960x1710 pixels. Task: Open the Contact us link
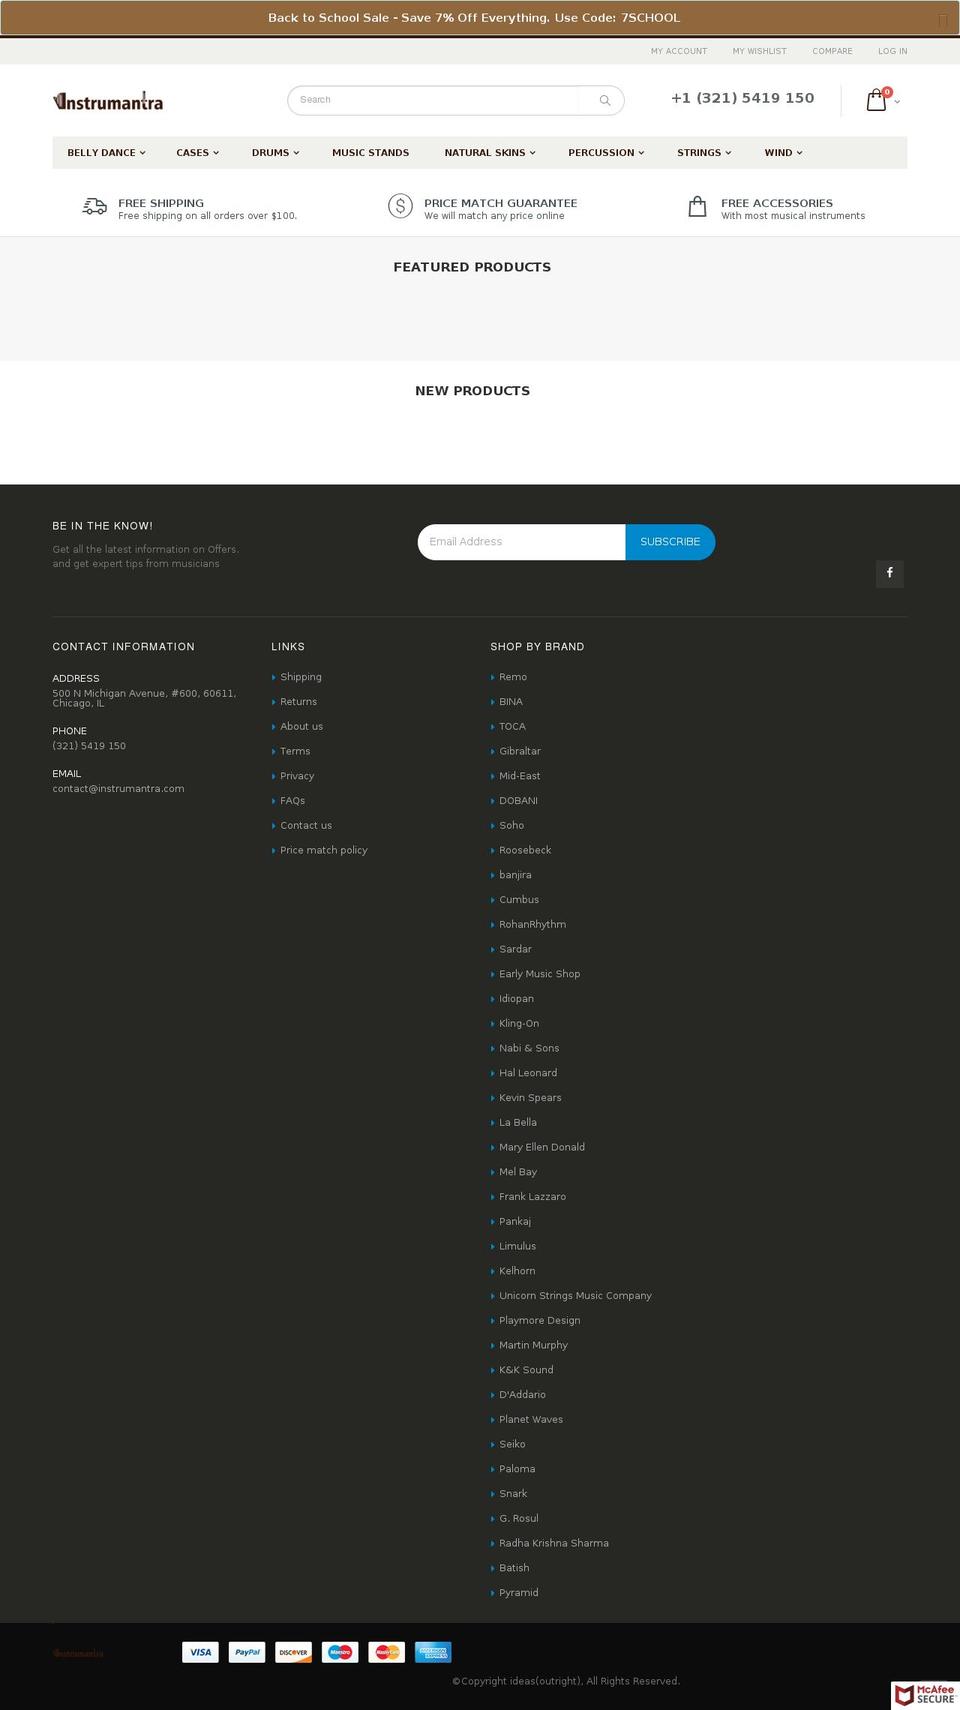click(x=306, y=826)
